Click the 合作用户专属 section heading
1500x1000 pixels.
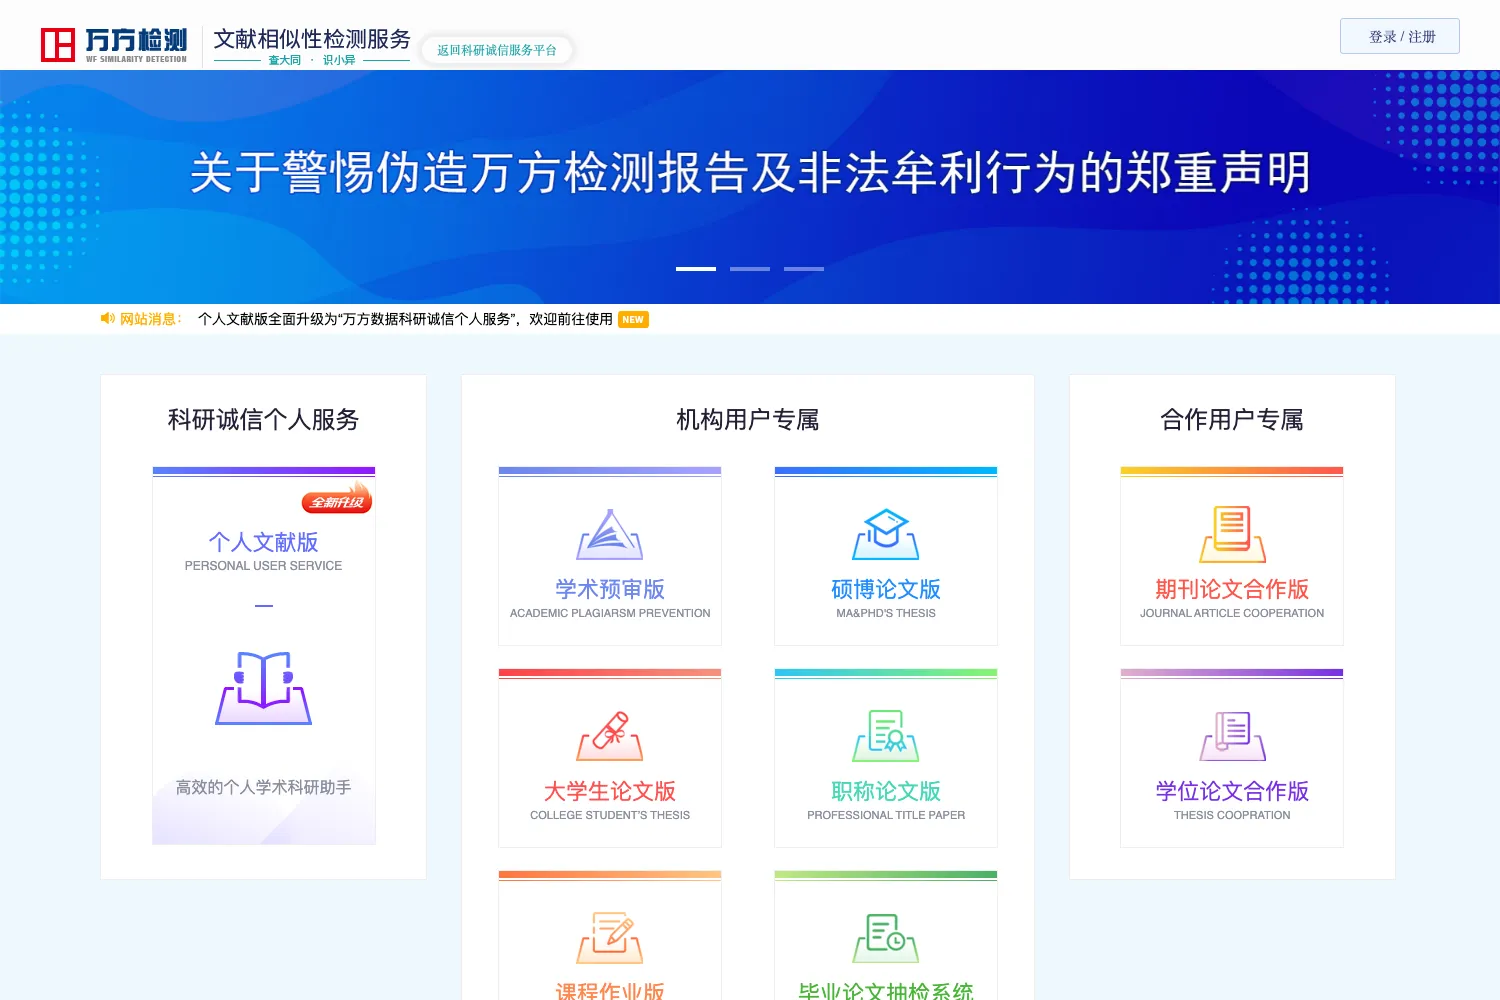pos(1232,419)
